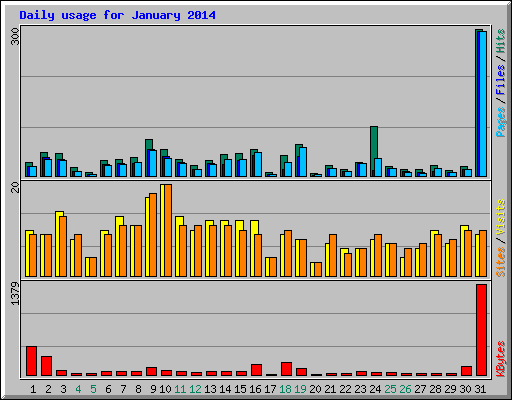Click green weekend day label '12'
The image size is (512, 400).
[195, 389]
